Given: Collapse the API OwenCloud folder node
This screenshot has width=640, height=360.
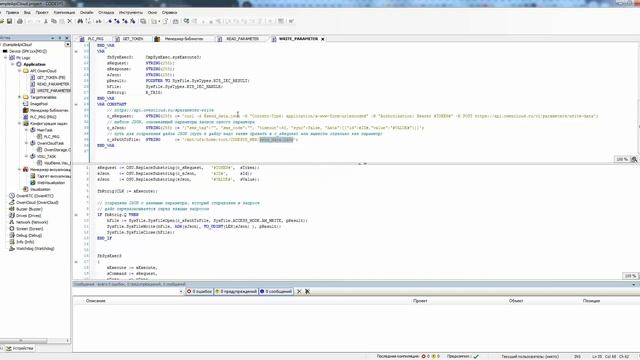Looking at the screenshot, I should 20,71.
